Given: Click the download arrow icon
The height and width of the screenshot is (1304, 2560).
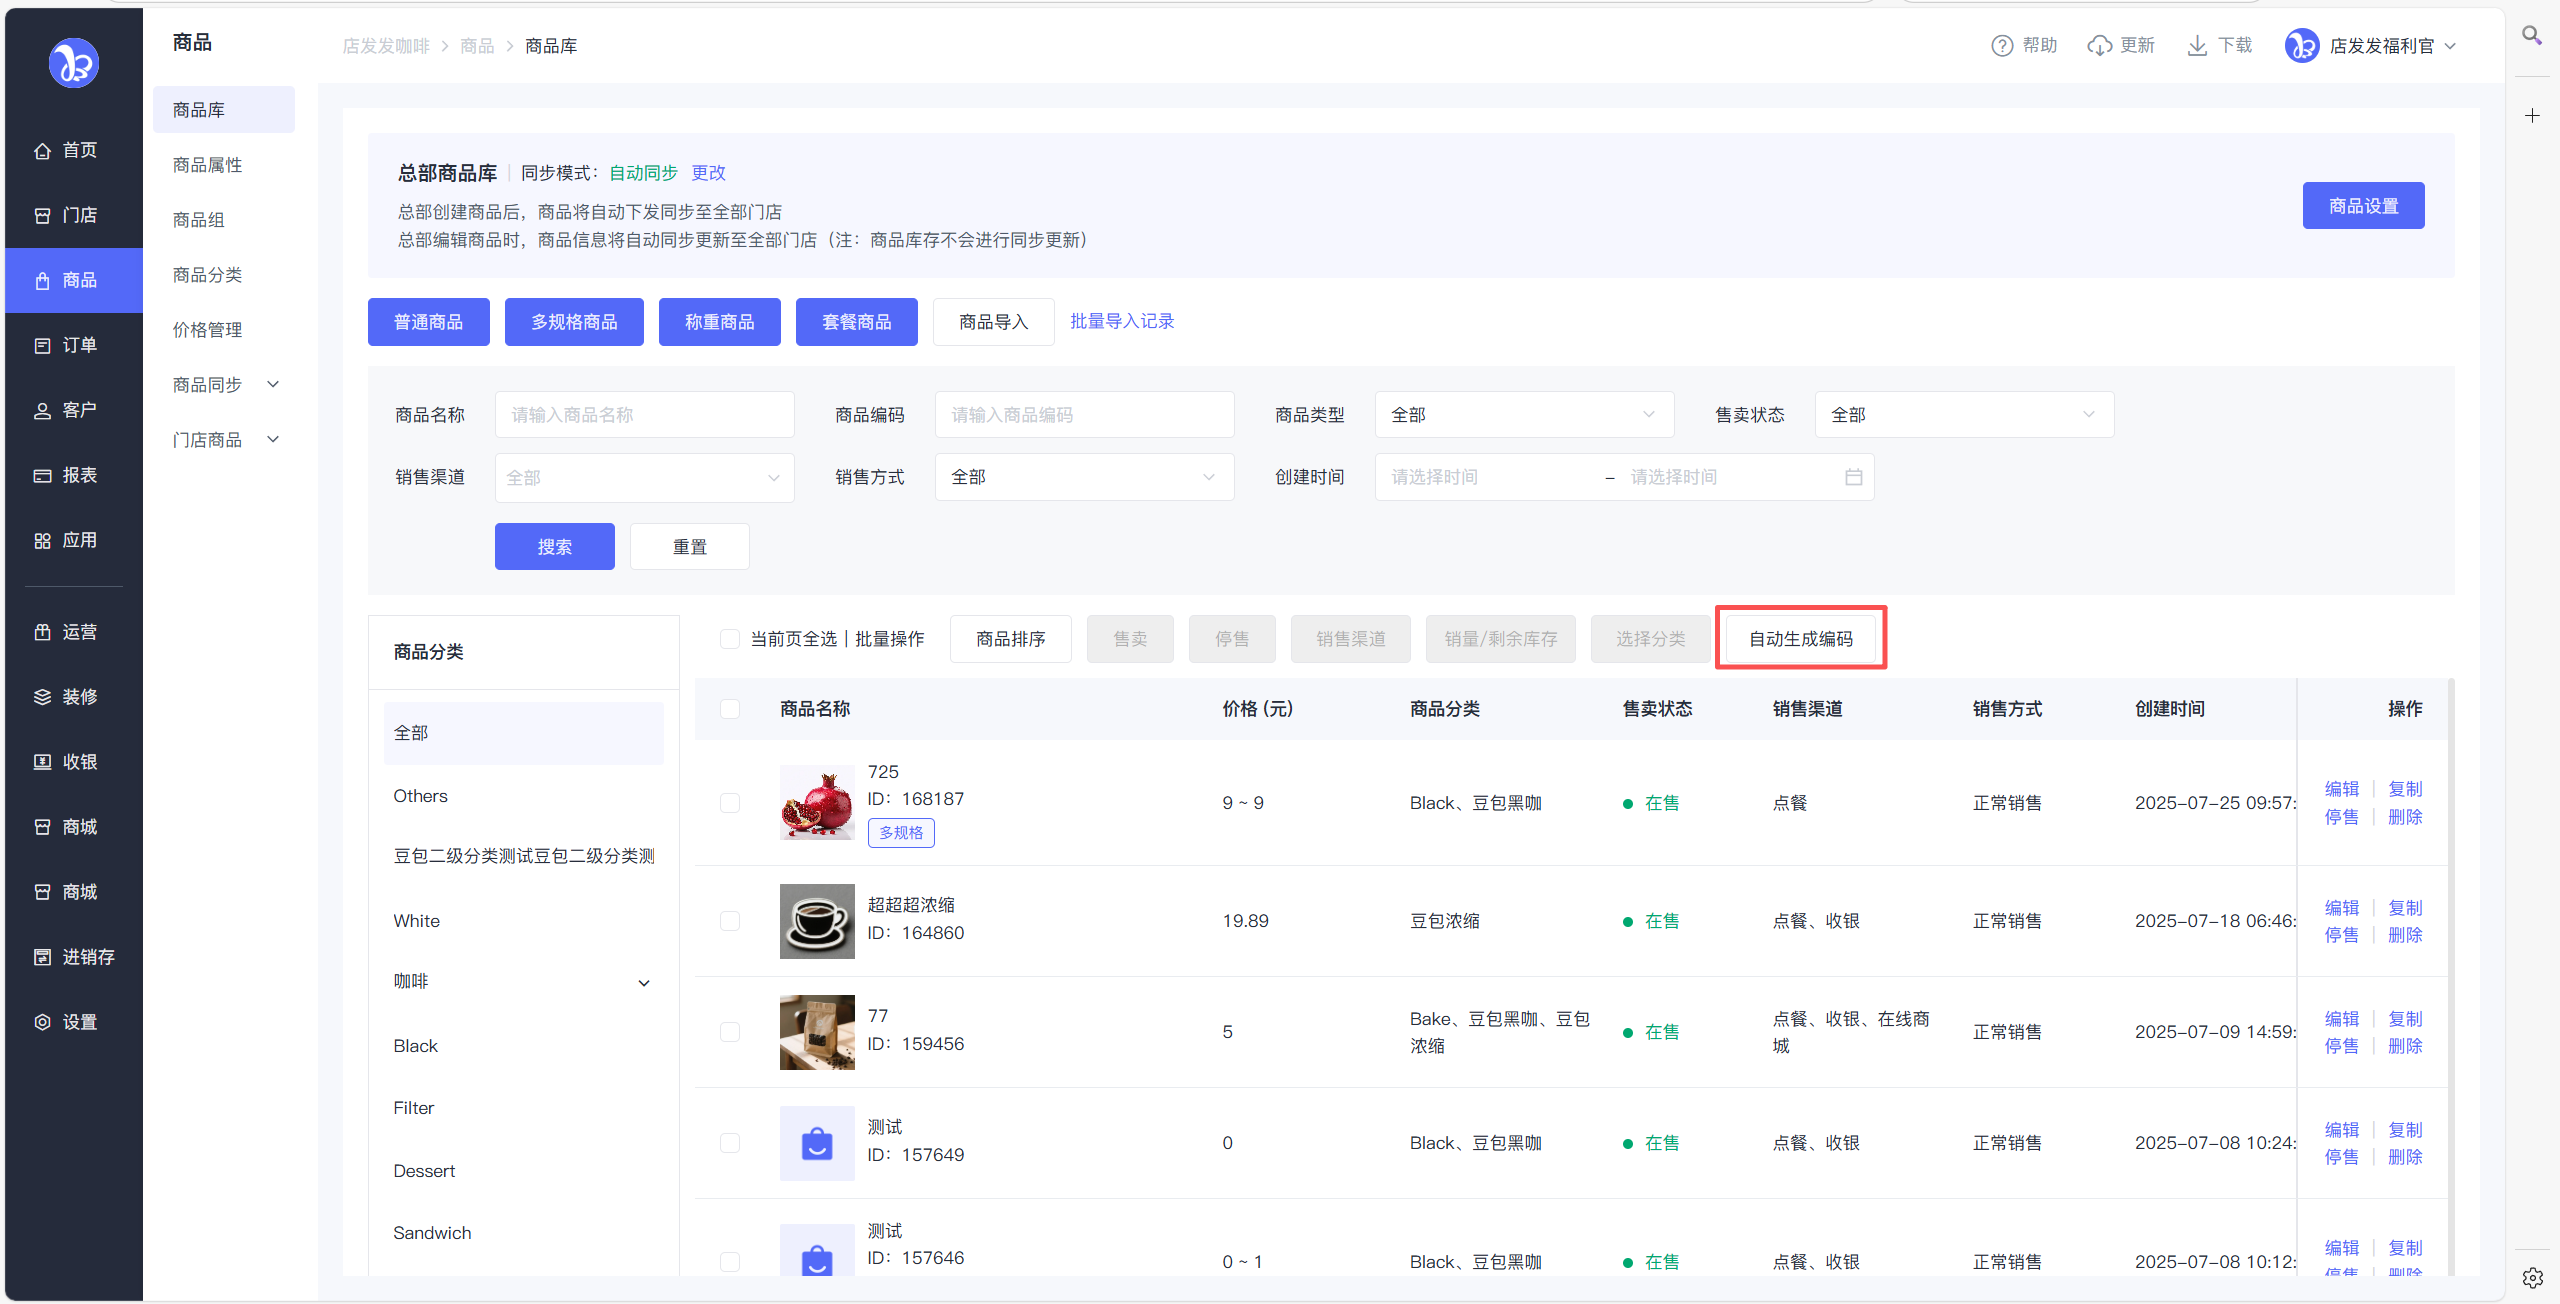Looking at the screenshot, I should click(2197, 46).
